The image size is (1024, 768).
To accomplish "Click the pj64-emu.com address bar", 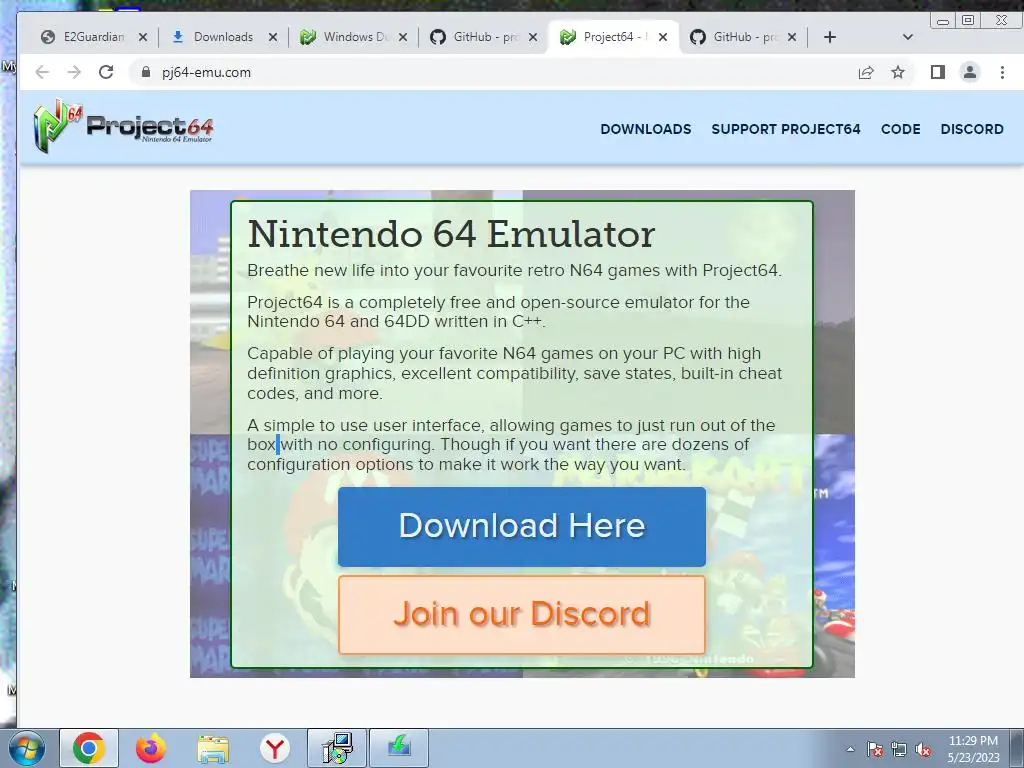I will coord(490,72).
